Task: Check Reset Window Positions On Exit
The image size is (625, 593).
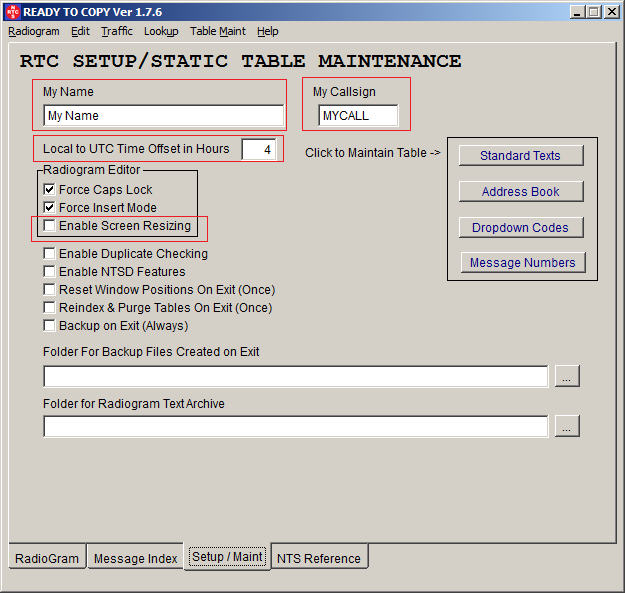Action: [49, 289]
